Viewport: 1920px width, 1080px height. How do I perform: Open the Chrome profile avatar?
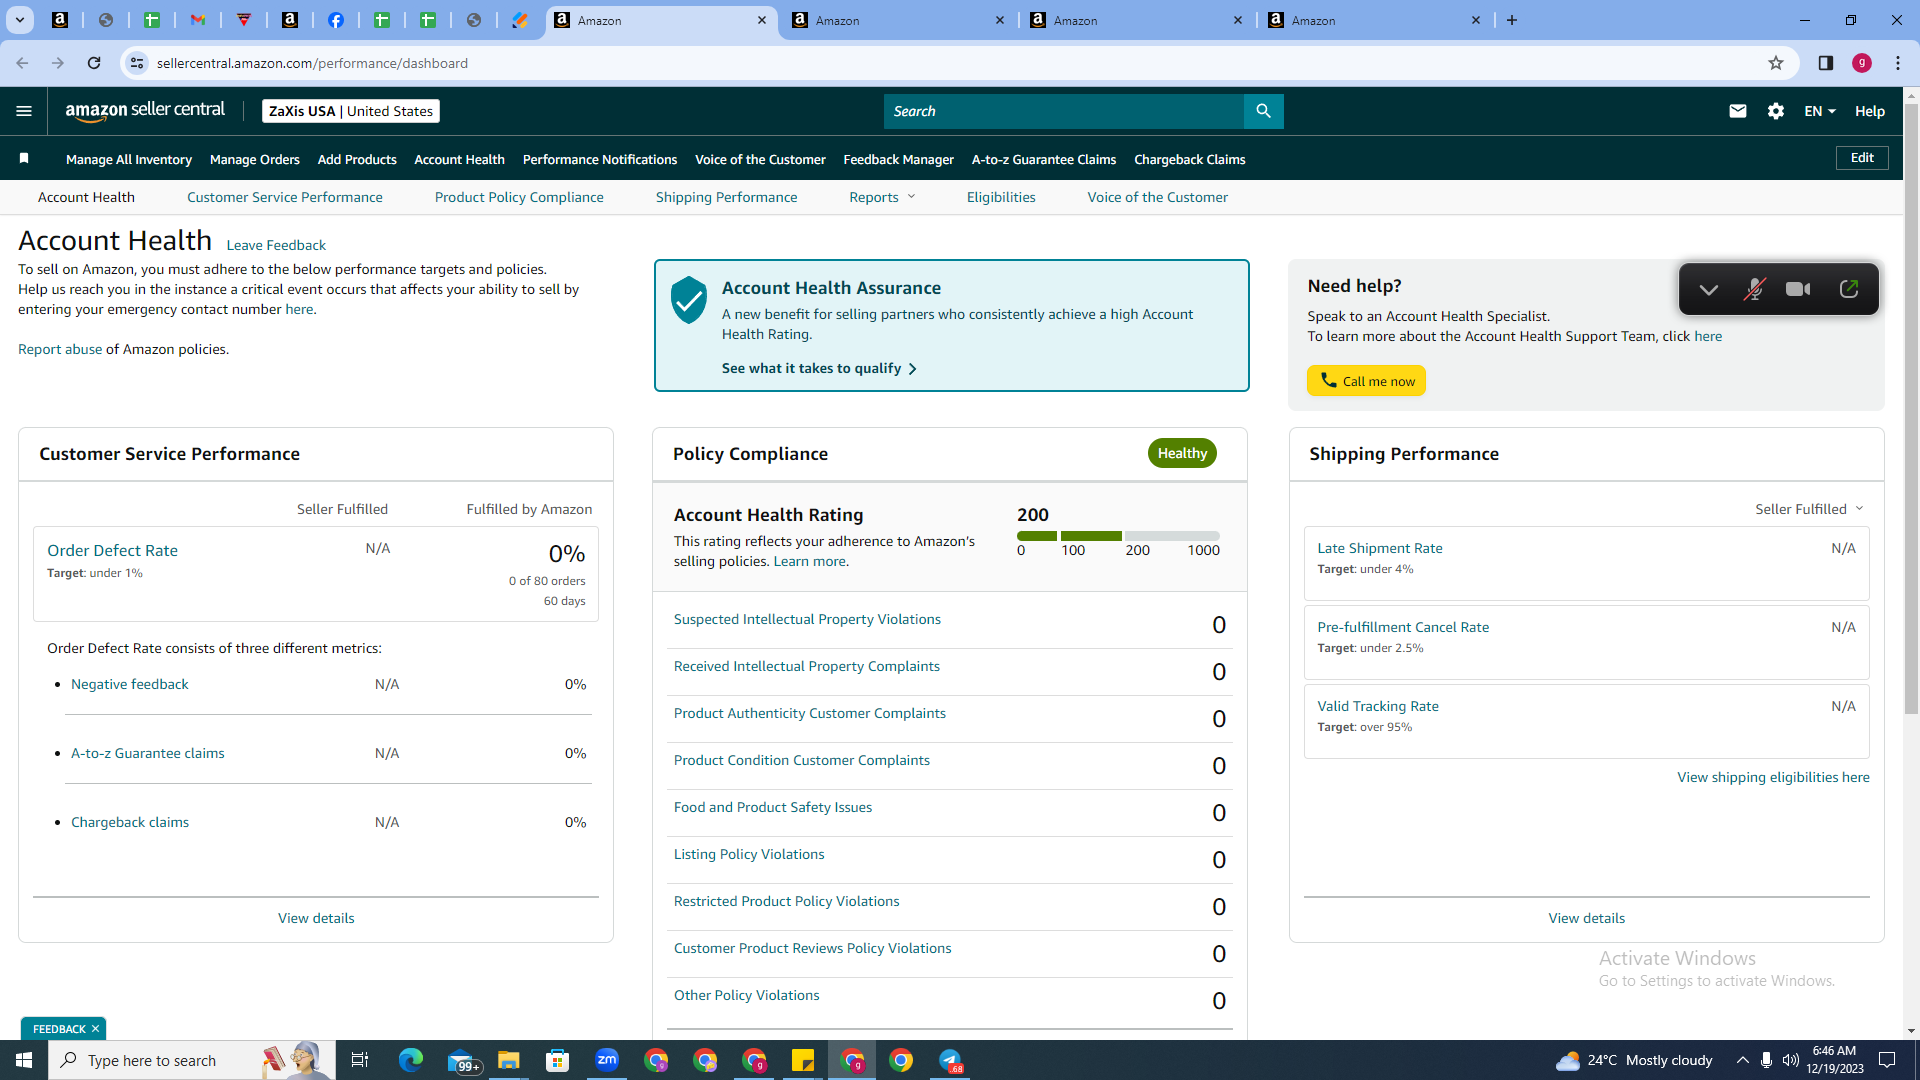(x=1862, y=63)
